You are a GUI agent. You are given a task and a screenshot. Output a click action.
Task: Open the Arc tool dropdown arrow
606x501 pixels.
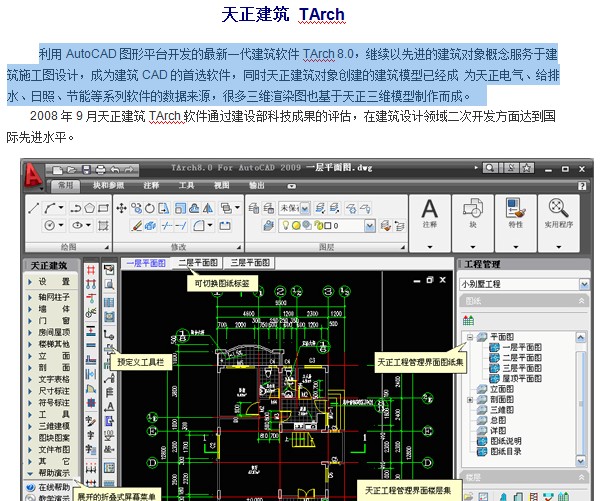(x=61, y=208)
